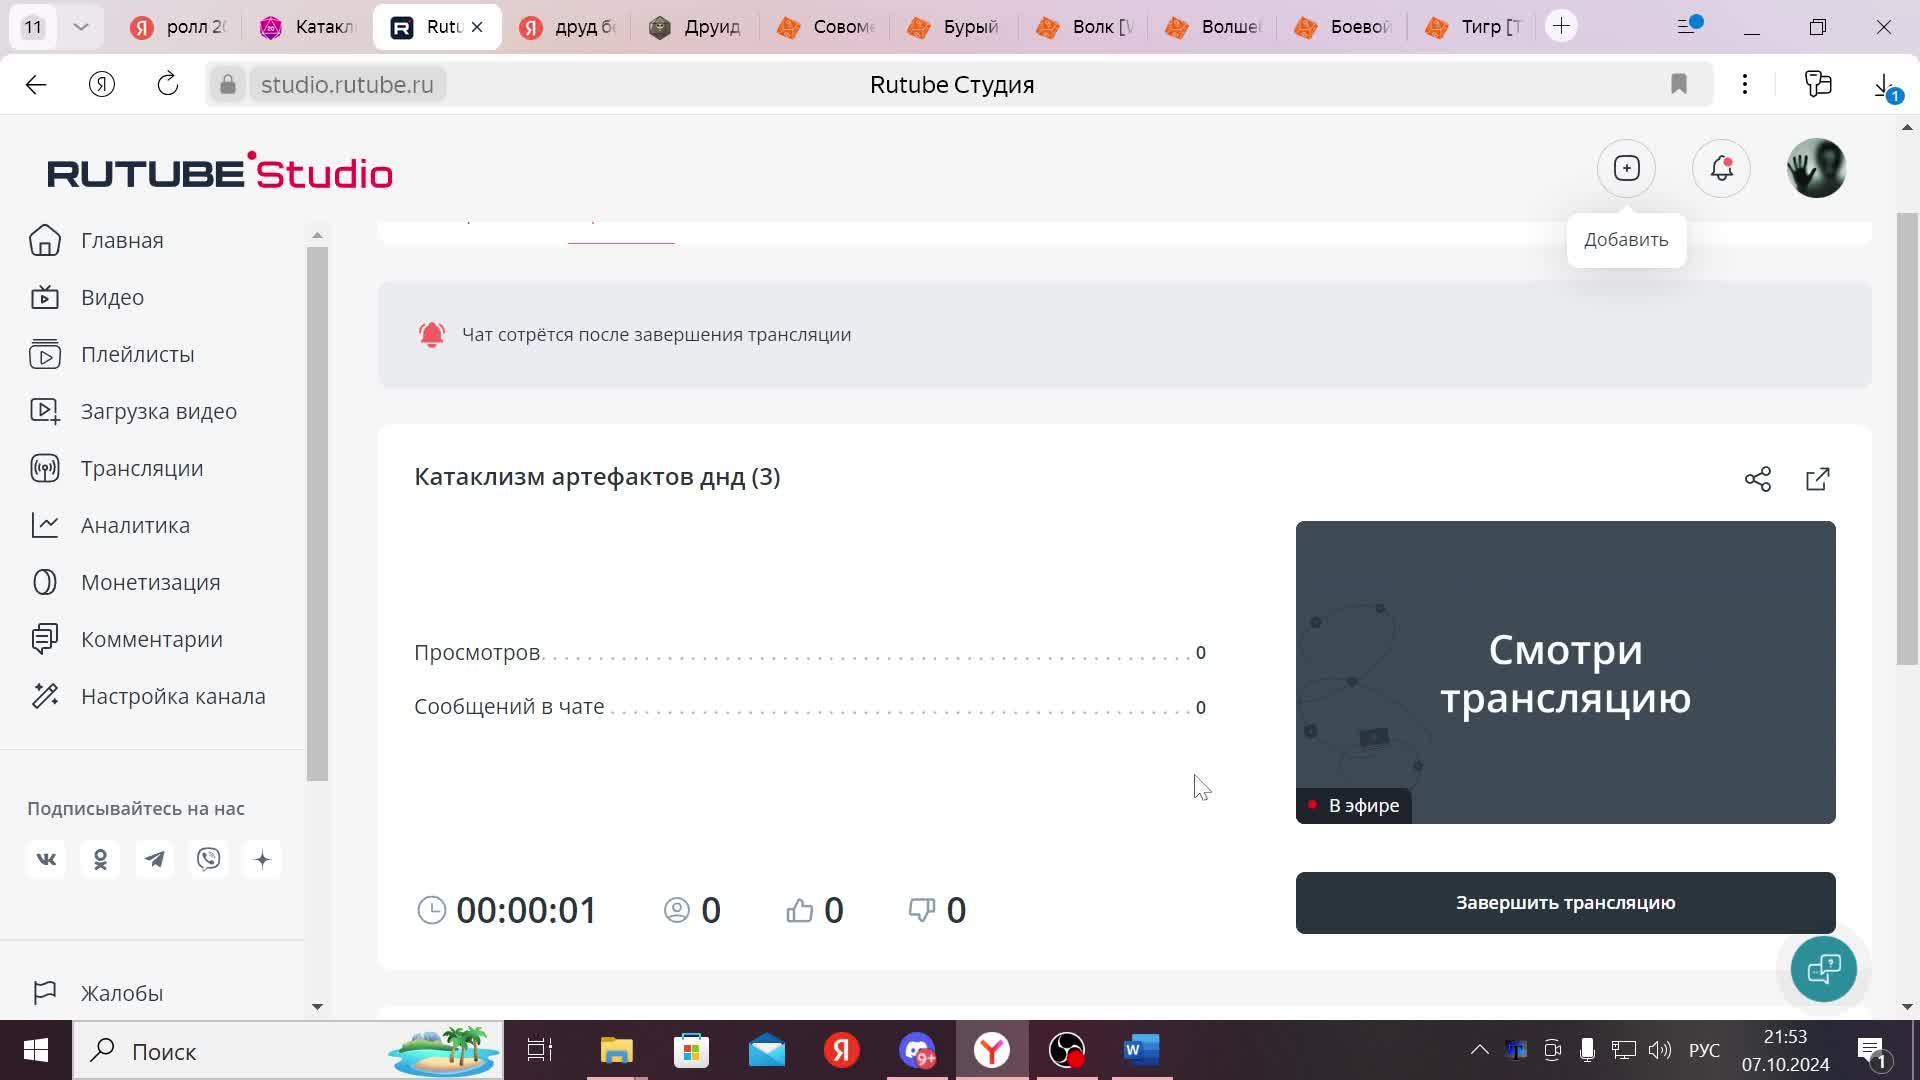
Task: Click the RUTUBE Studio logo
Action: pos(220,172)
